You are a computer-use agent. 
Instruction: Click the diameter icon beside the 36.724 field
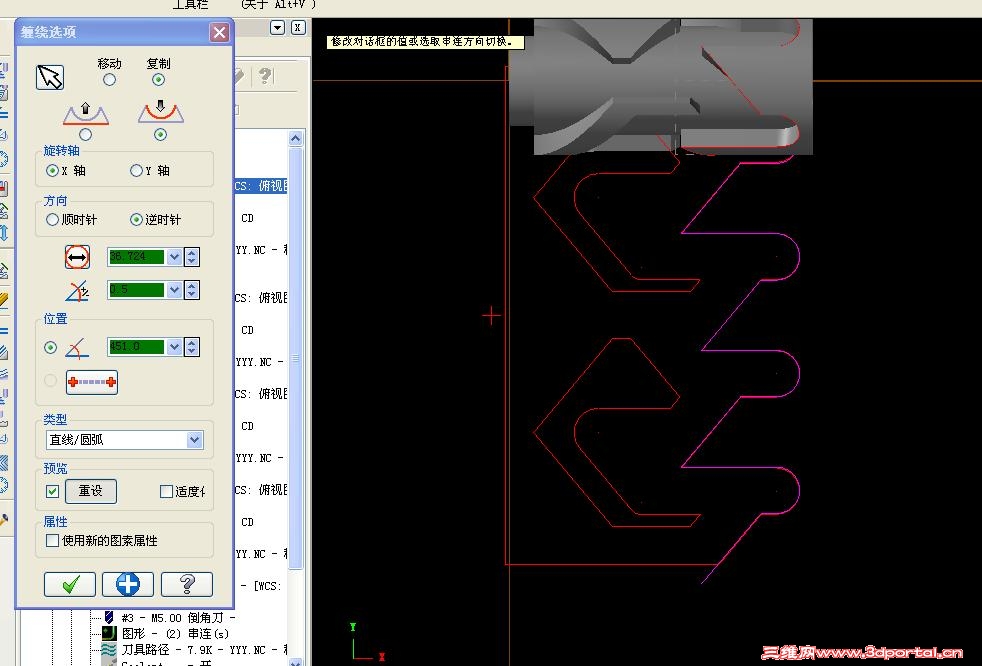(x=77, y=257)
